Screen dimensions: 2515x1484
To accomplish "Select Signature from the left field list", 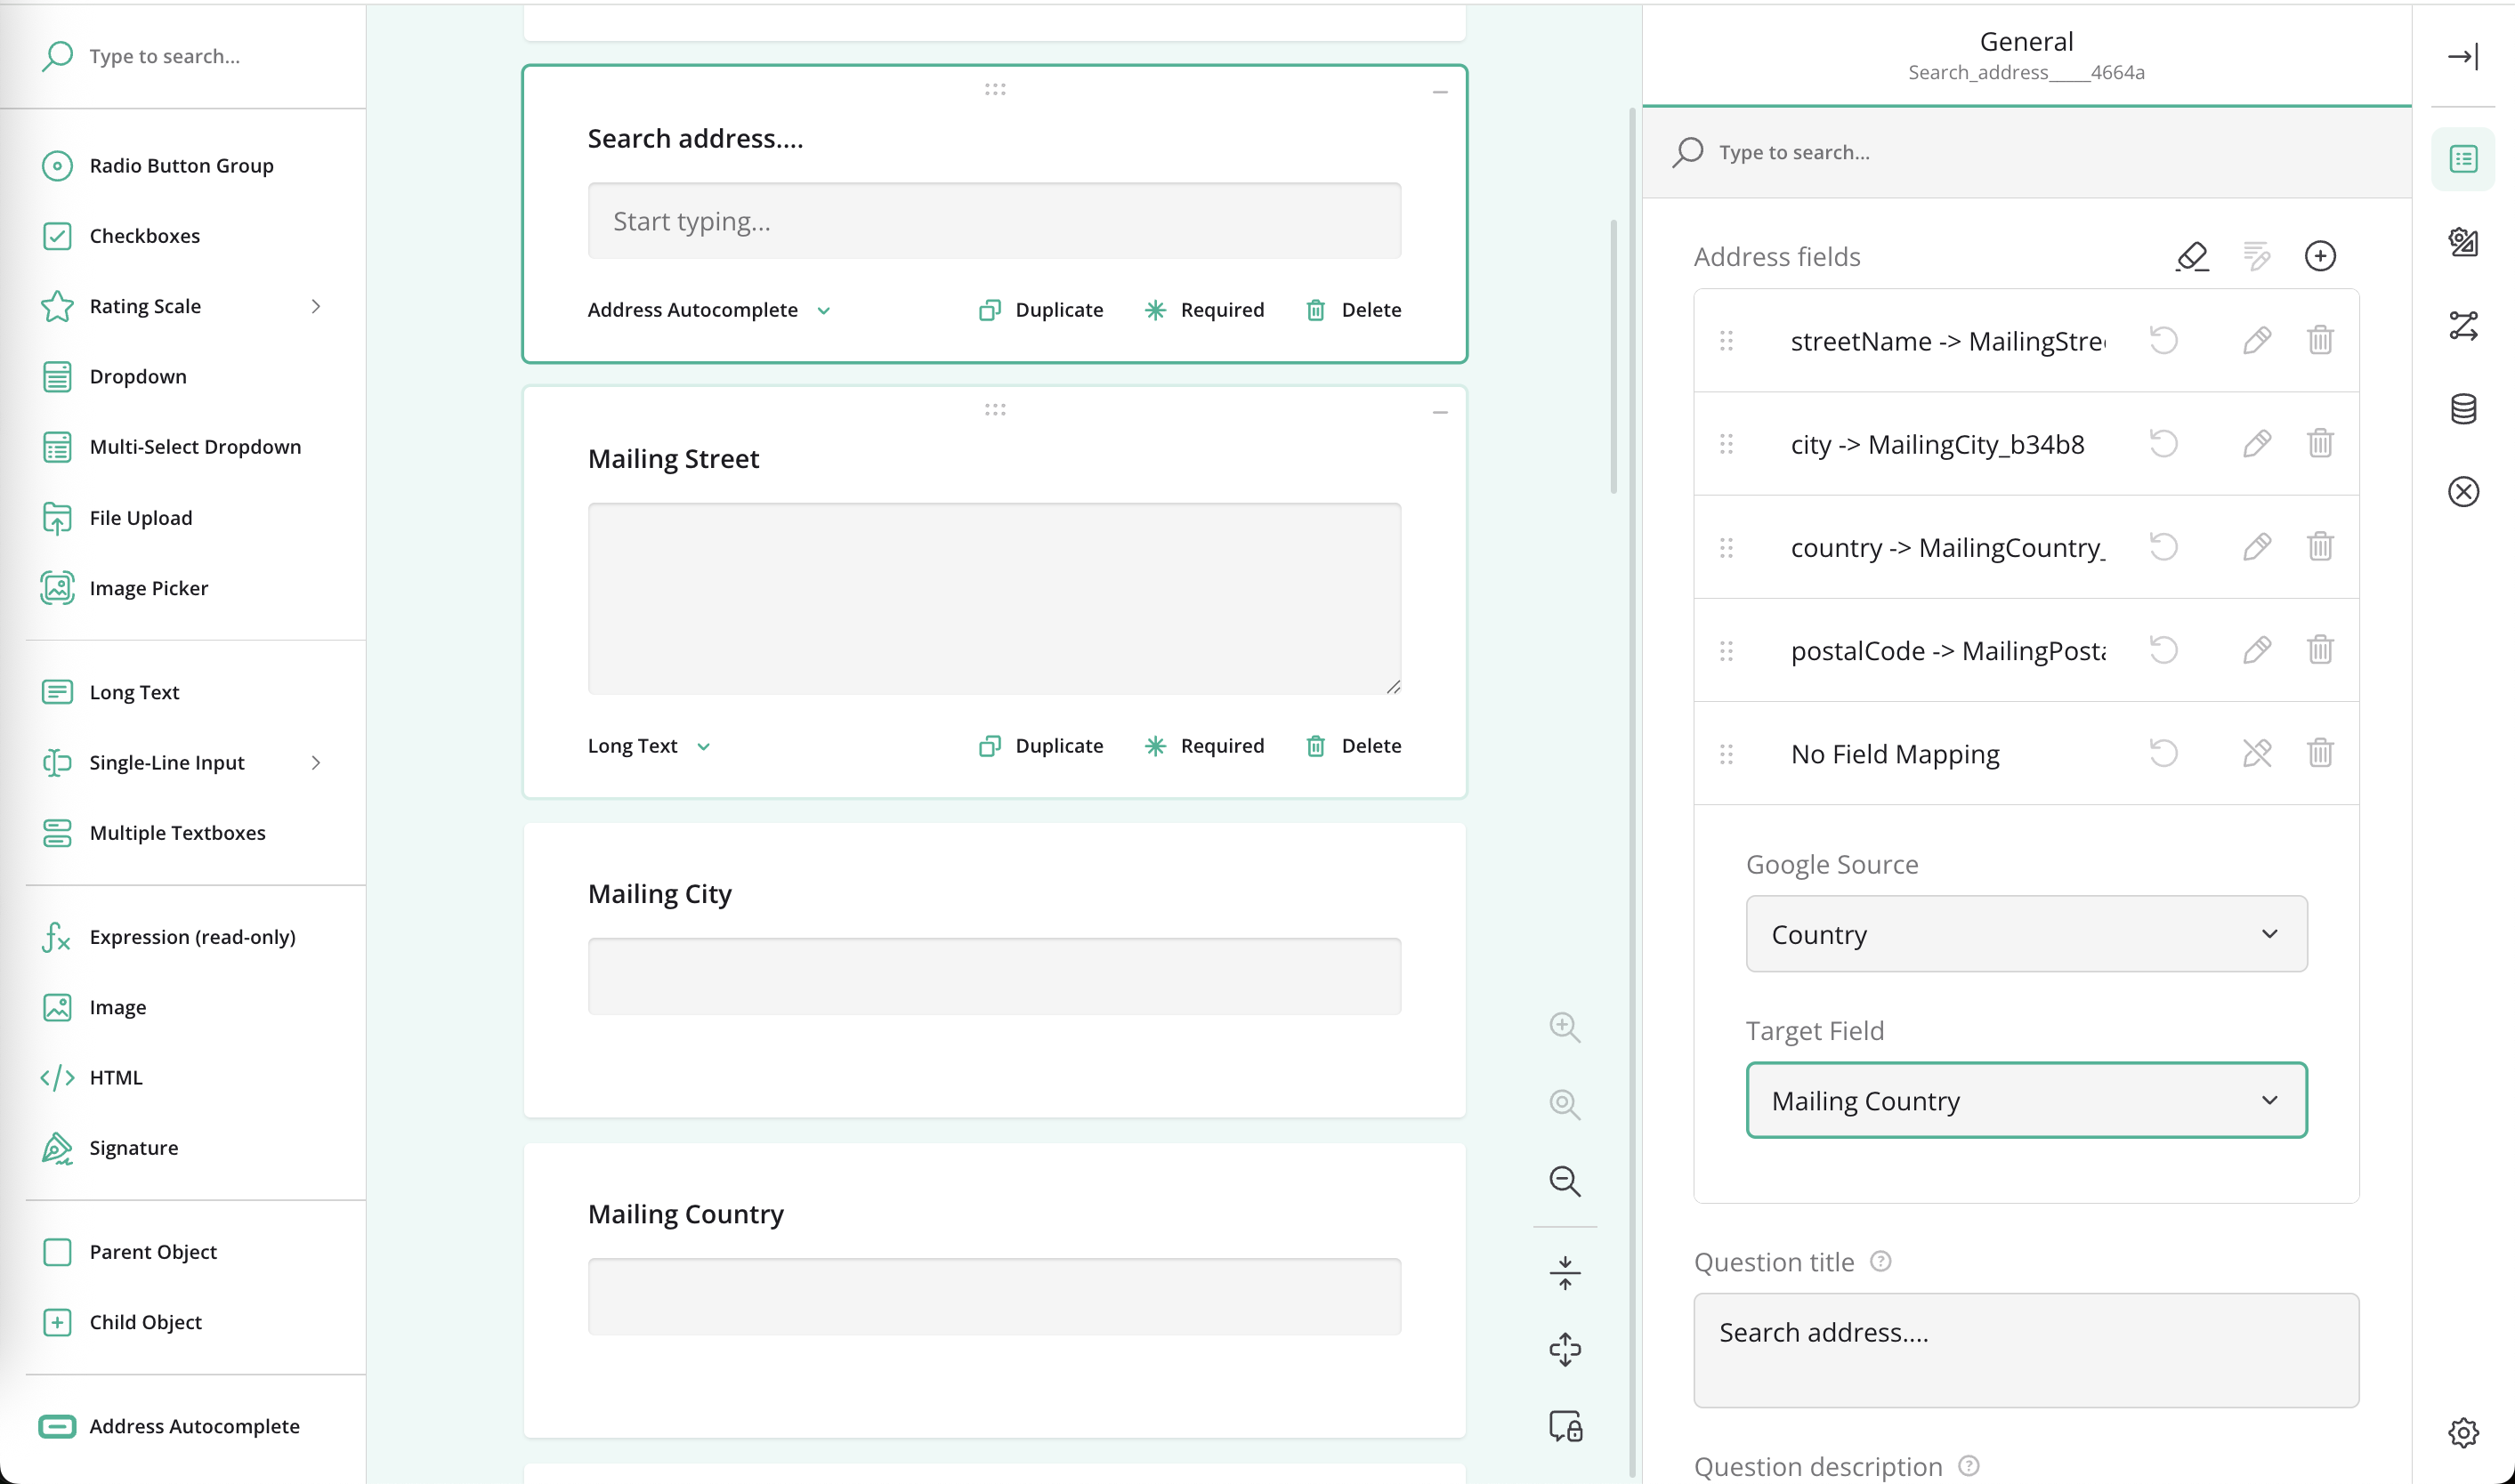I will click(133, 1148).
